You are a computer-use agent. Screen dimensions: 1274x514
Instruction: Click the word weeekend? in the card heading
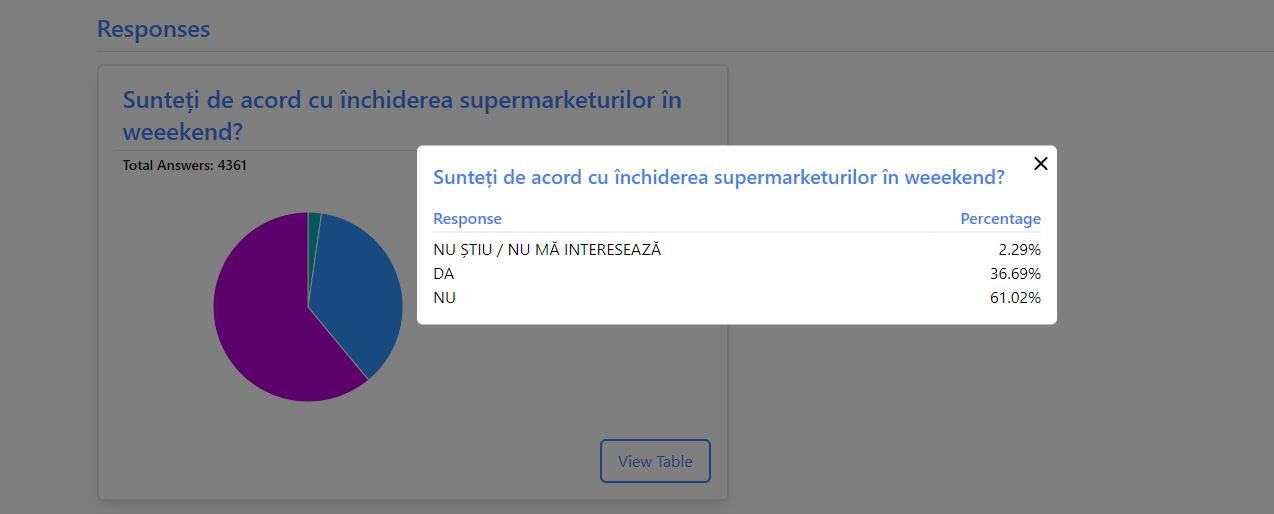click(x=183, y=132)
